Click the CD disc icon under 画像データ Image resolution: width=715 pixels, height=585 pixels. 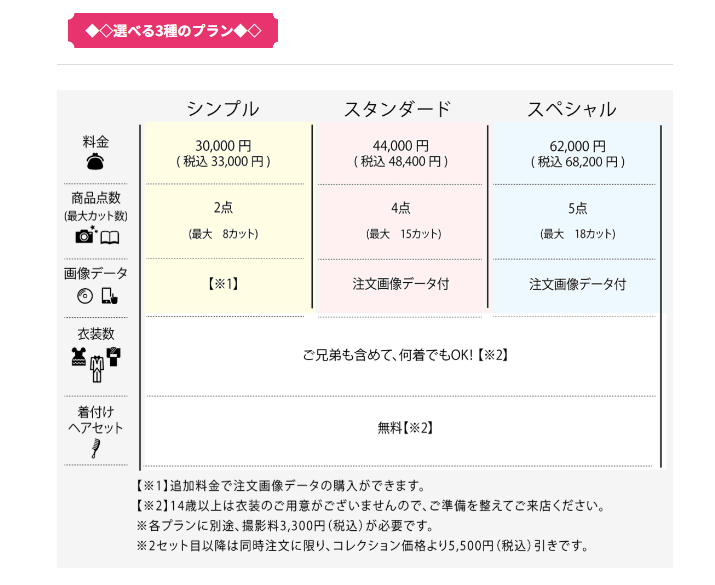point(85,296)
